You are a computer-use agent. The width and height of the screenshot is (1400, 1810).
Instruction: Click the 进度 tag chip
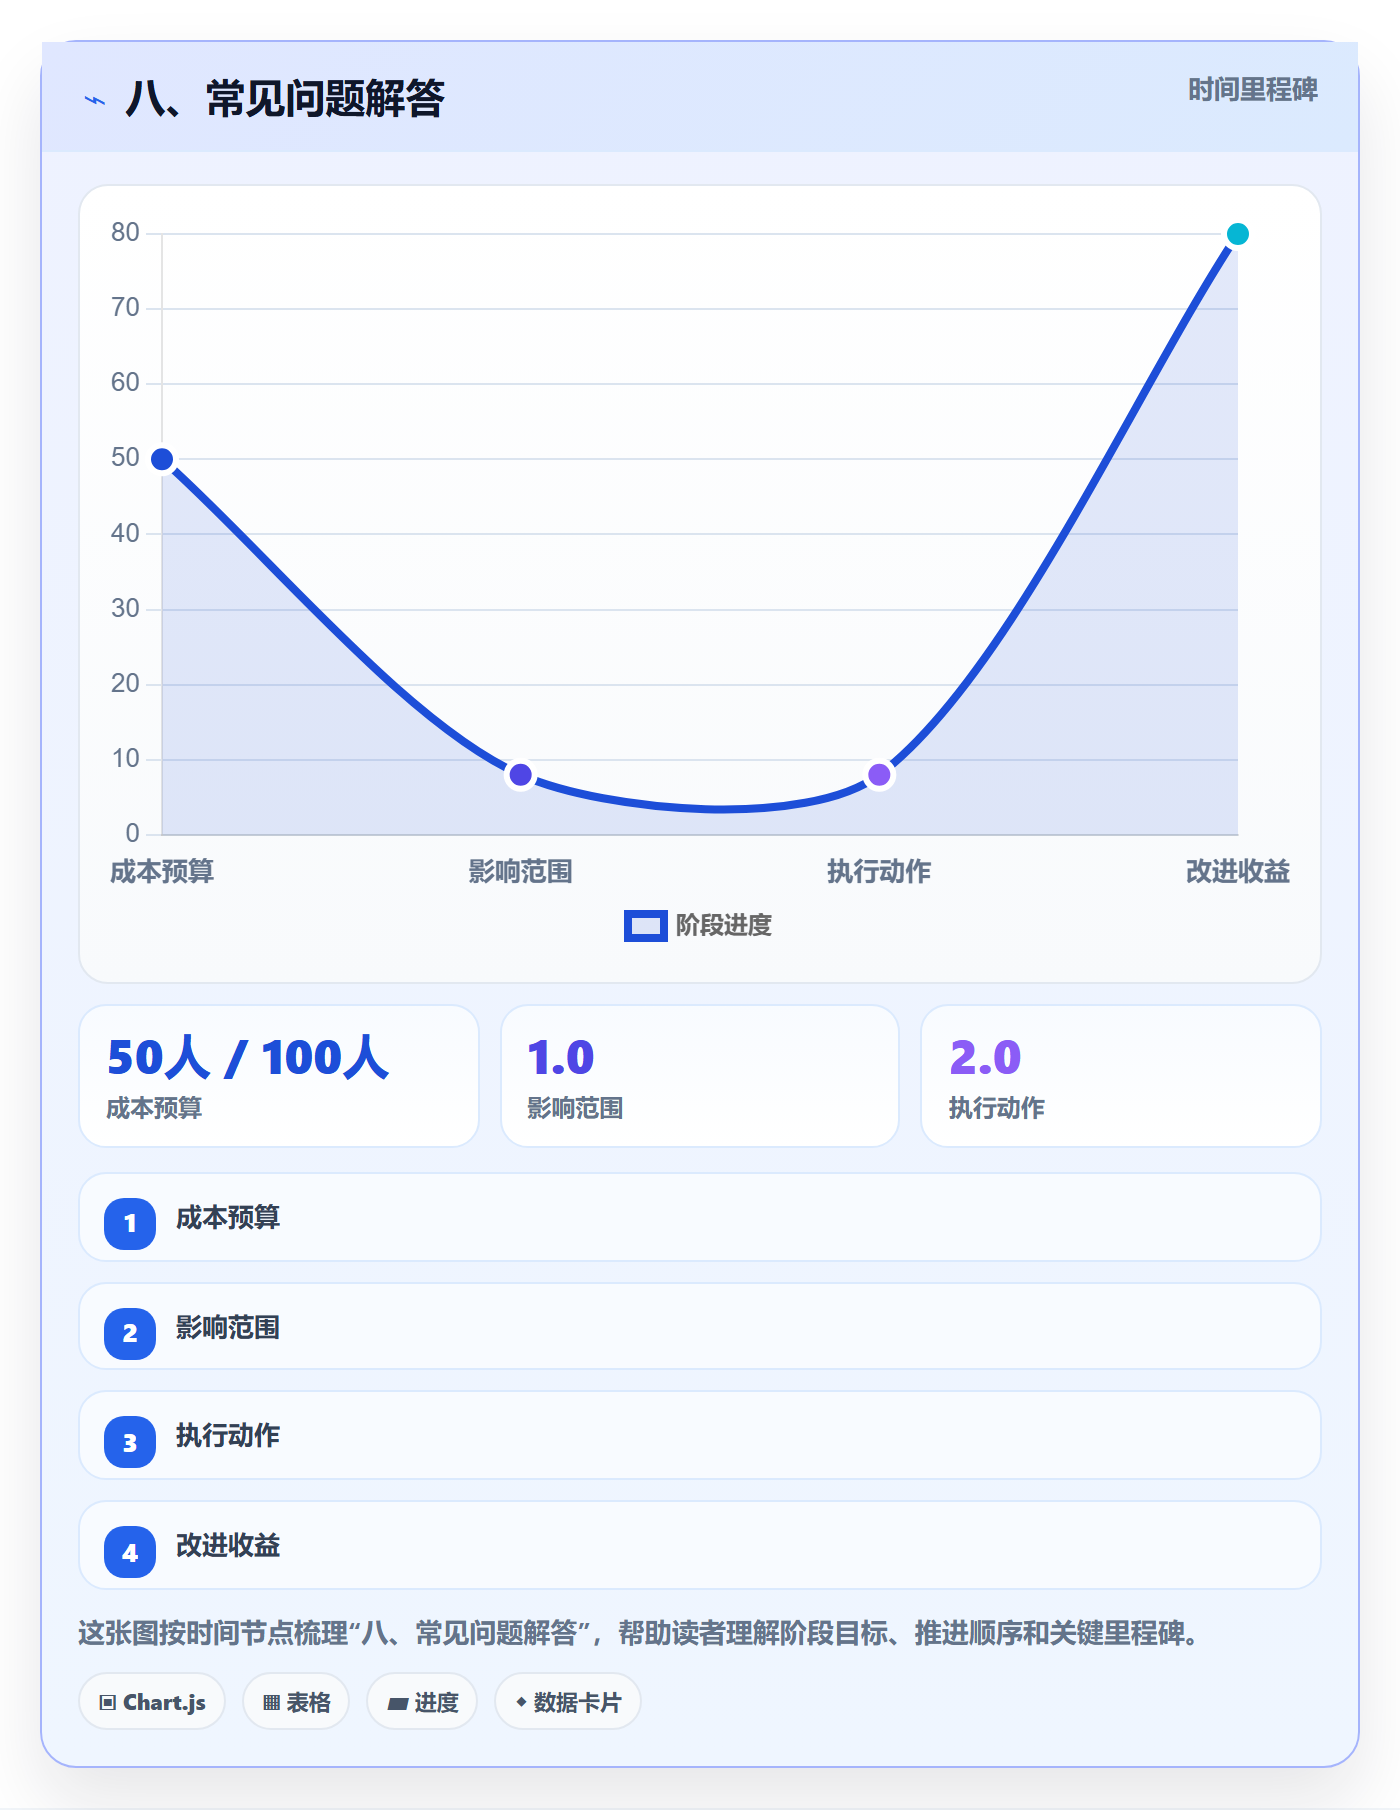click(x=422, y=1702)
